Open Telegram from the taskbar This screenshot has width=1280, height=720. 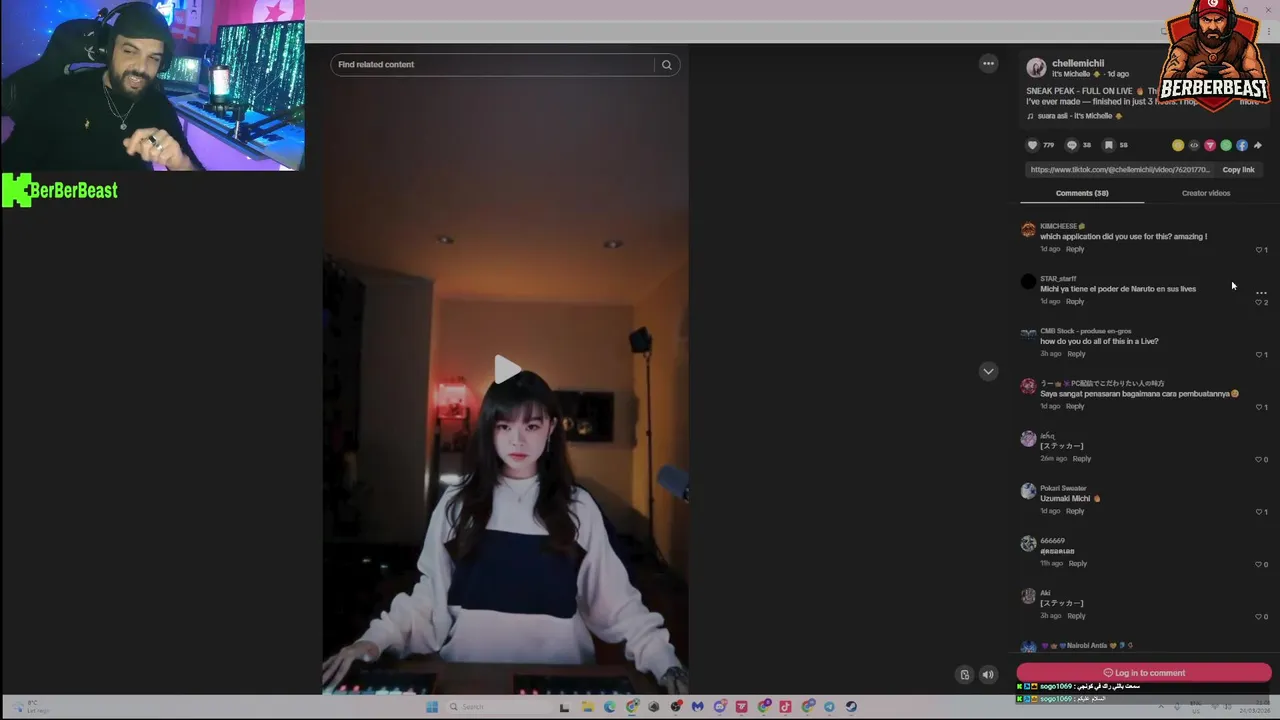829,707
